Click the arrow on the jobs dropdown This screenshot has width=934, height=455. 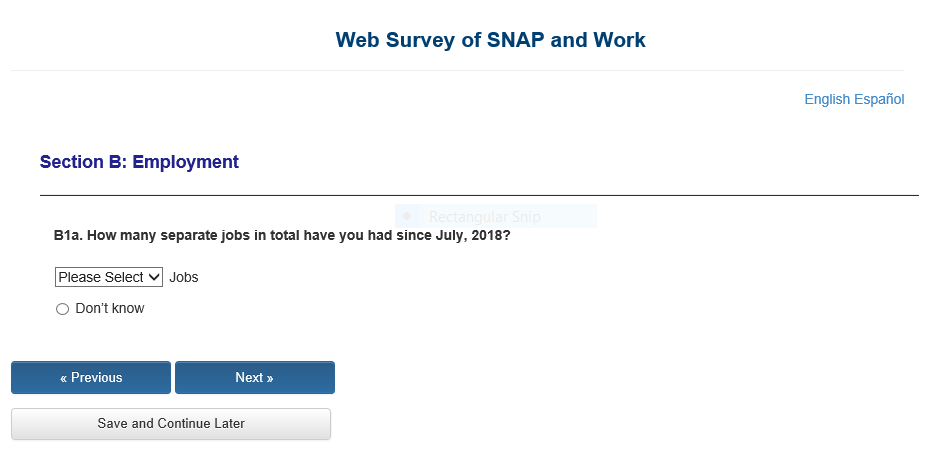(154, 277)
